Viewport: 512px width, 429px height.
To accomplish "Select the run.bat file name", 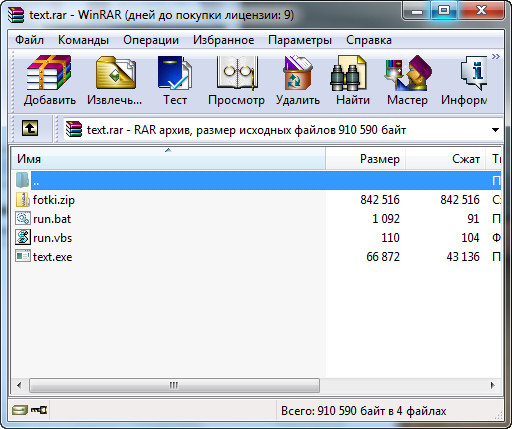I will point(52,219).
